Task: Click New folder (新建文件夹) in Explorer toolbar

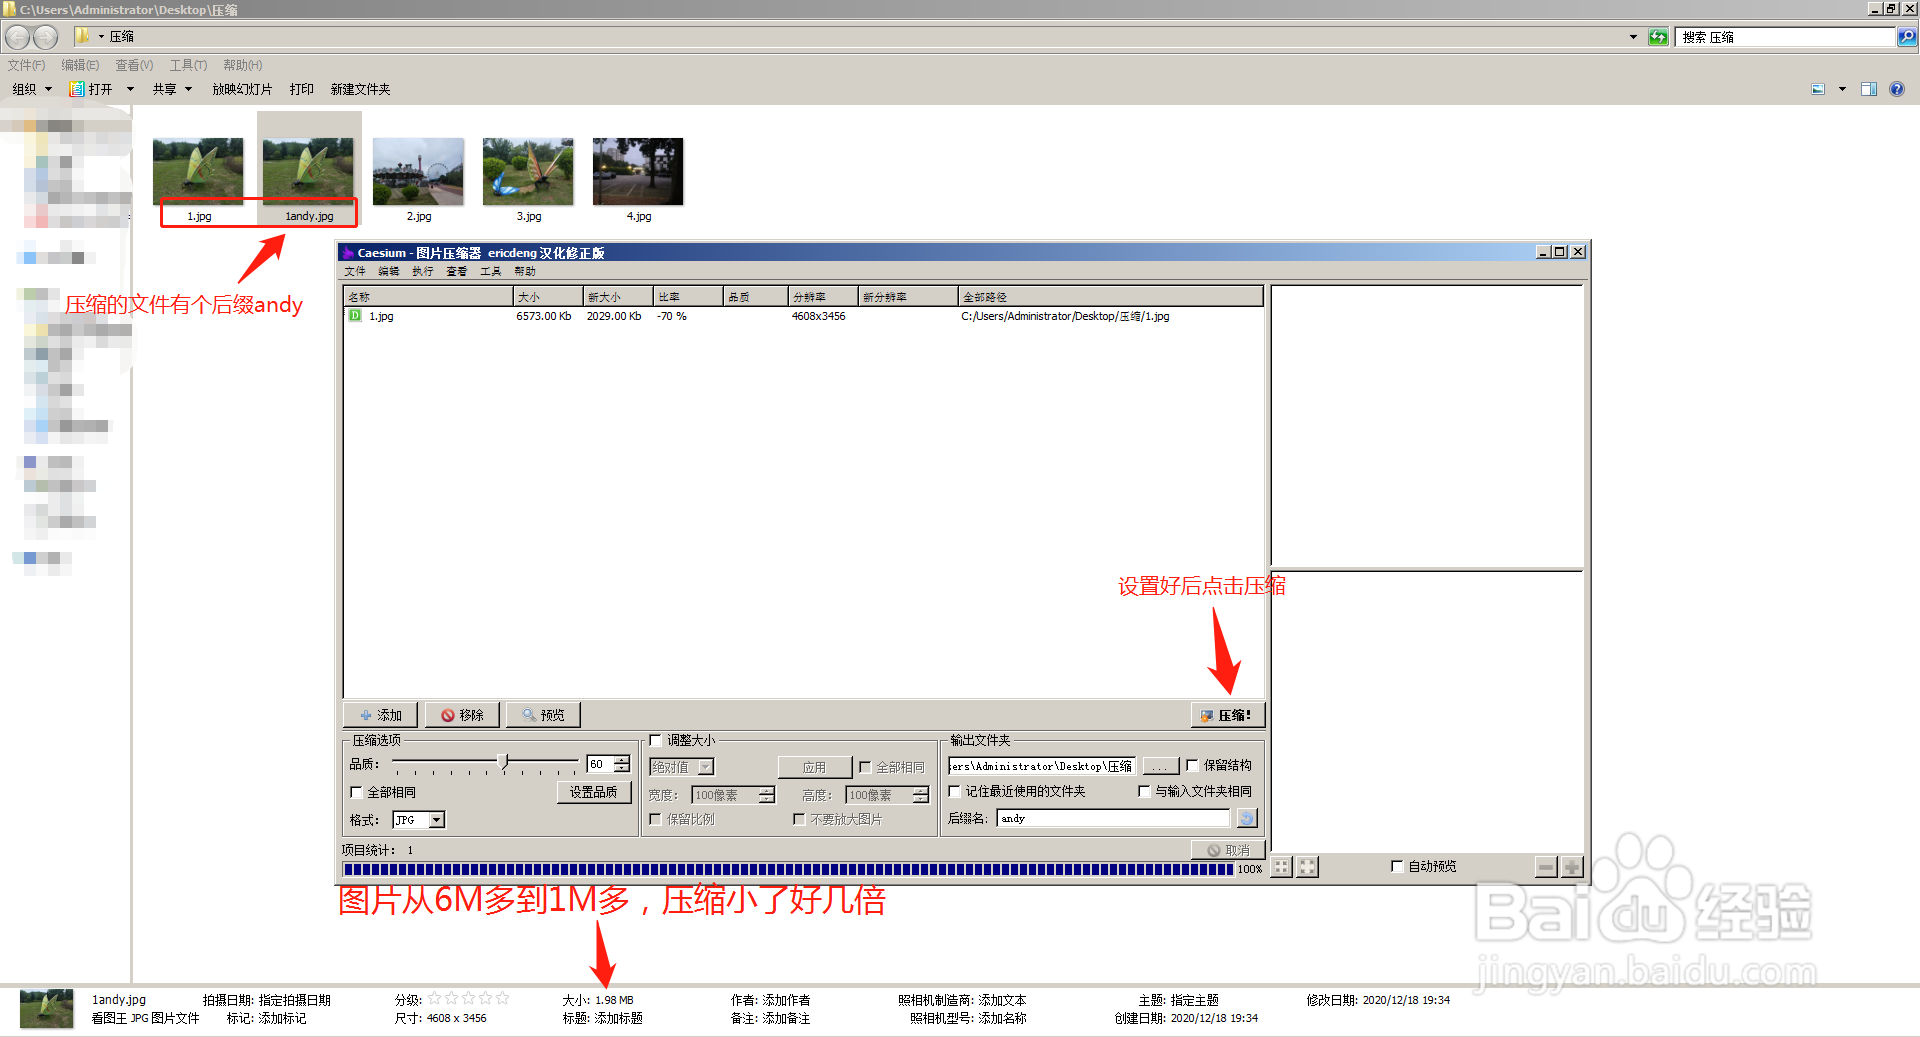Action: coord(361,89)
